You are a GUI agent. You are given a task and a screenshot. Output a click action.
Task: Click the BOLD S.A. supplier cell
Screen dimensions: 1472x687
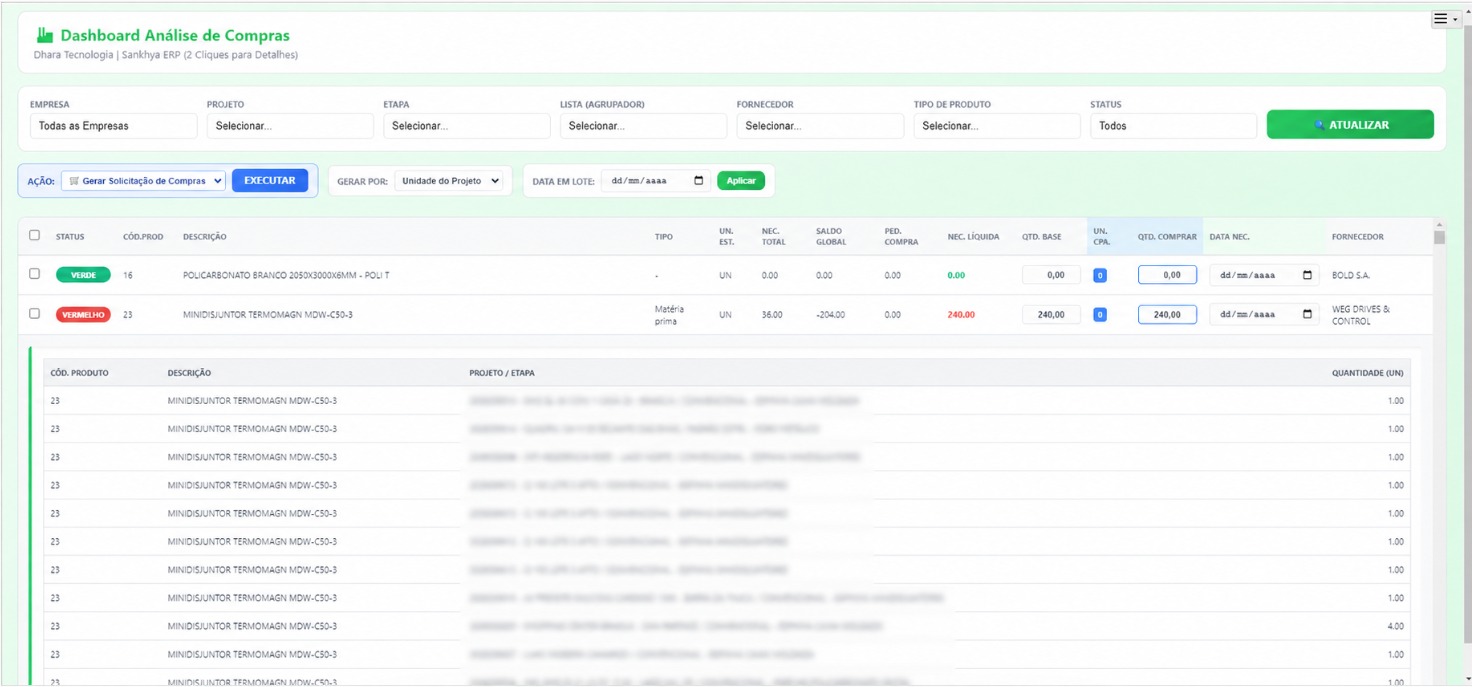click(1351, 275)
